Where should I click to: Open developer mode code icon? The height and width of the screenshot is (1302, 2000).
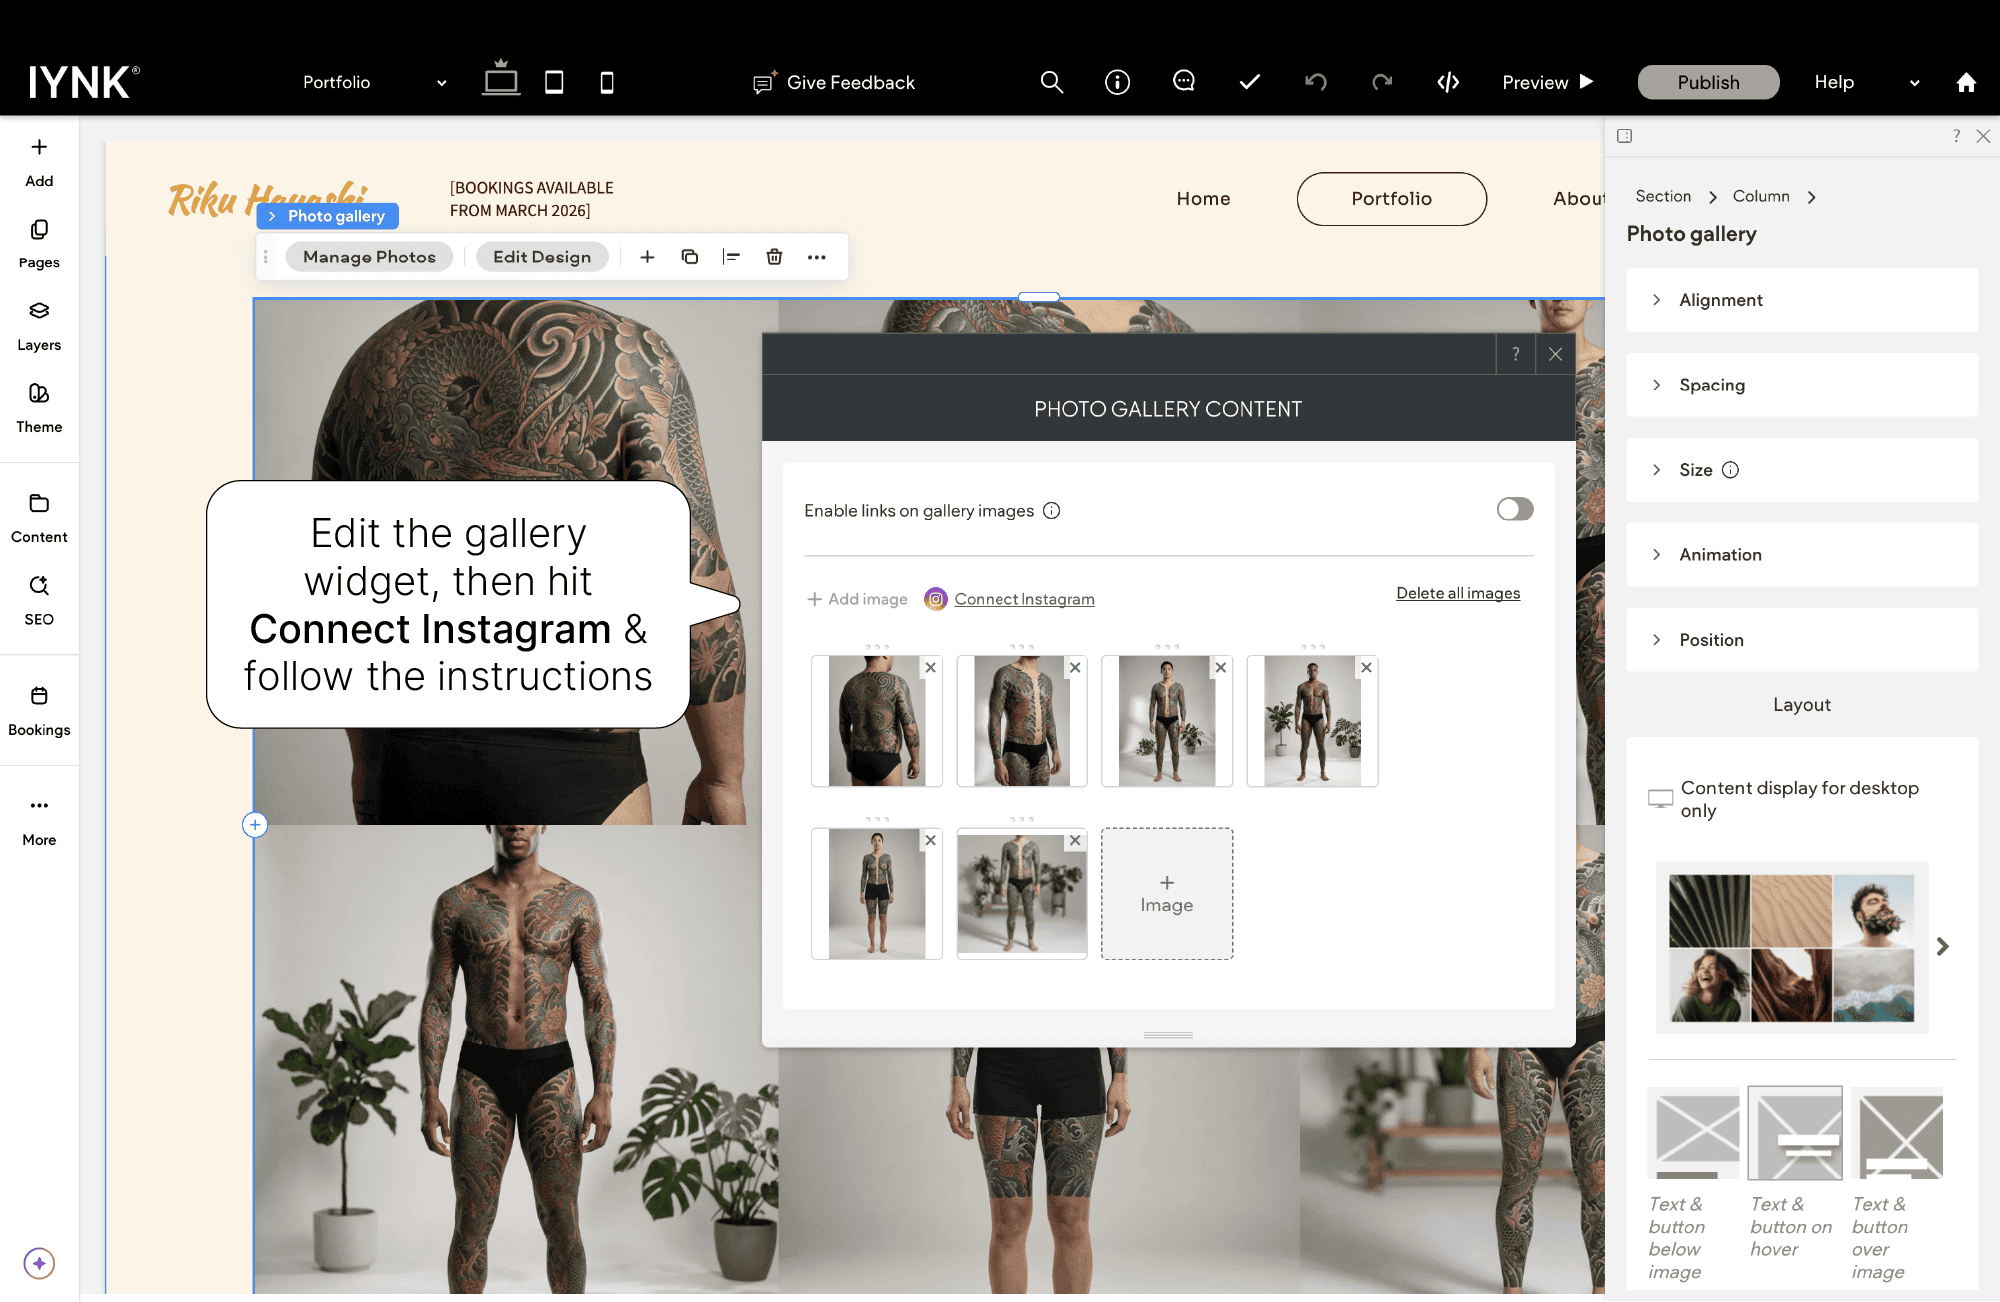1448,82
